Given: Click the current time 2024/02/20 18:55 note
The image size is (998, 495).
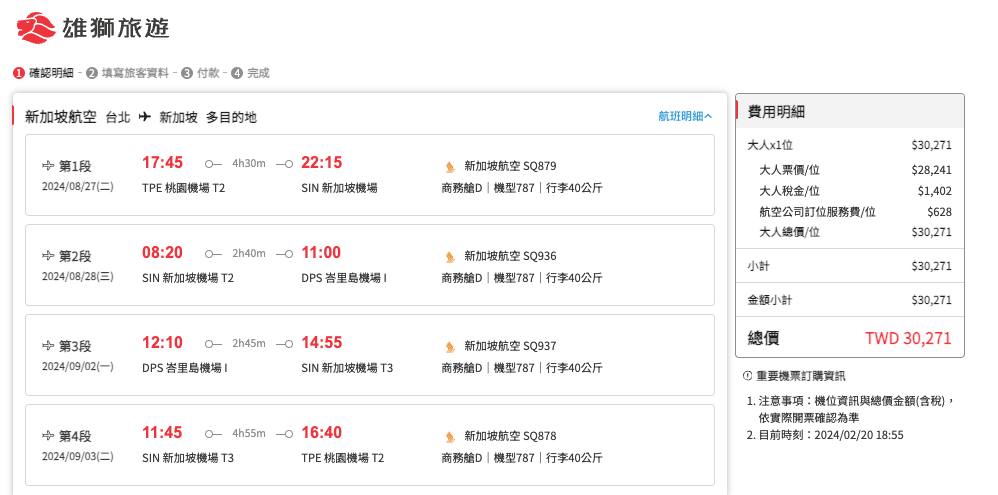Looking at the screenshot, I should 831,435.
